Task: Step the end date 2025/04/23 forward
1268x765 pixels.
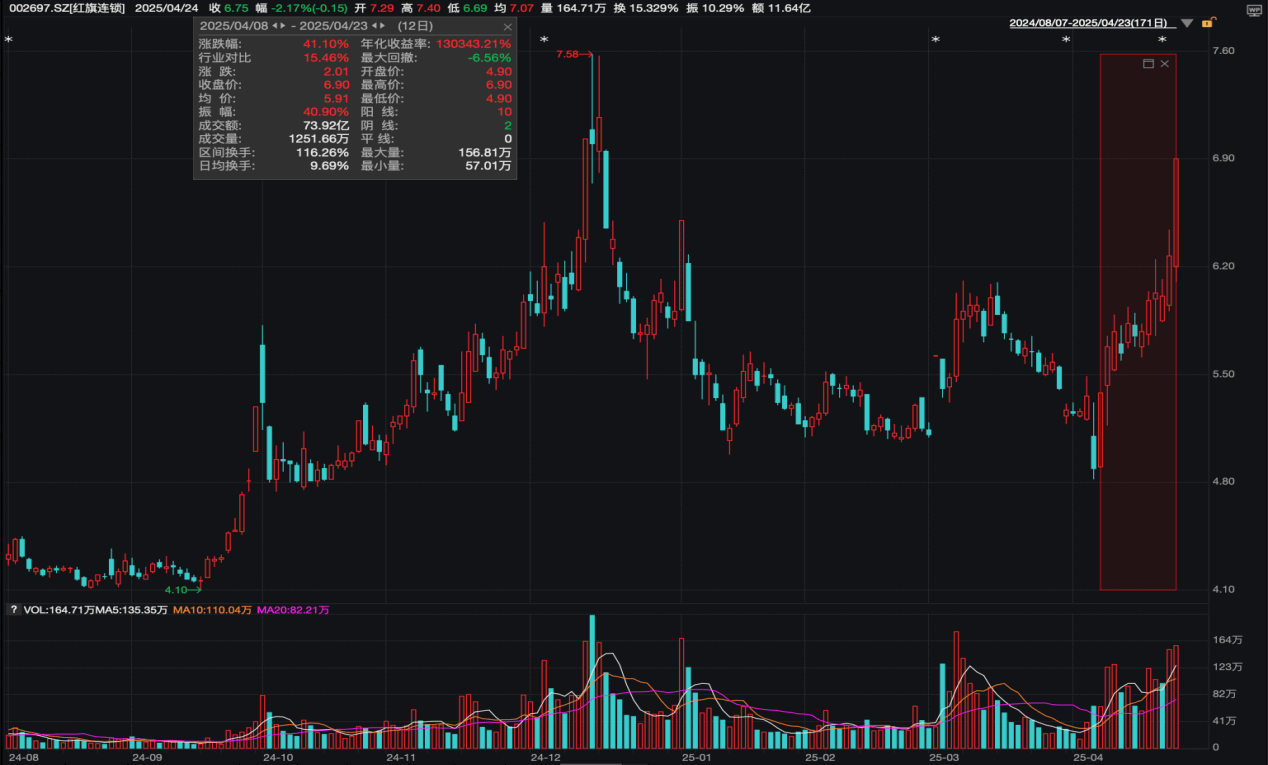Action: pyautogui.click(x=384, y=25)
